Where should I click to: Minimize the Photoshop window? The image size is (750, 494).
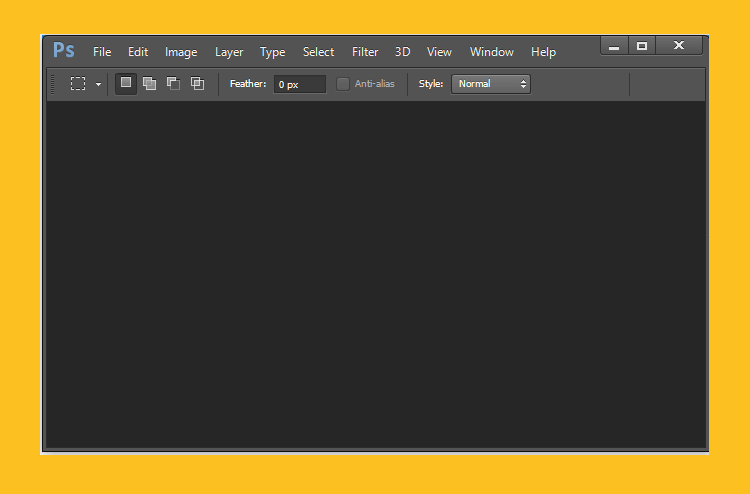point(614,46)
